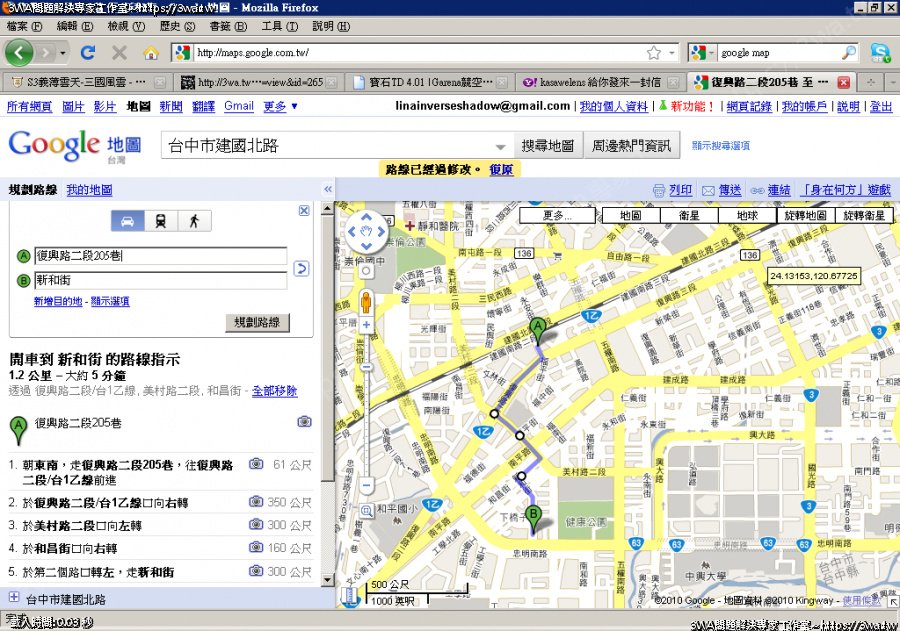Expand the 台中市建國北路 result at panel bottom
Image resolution: width=900 pixels, height=631 pixels.
13,598
